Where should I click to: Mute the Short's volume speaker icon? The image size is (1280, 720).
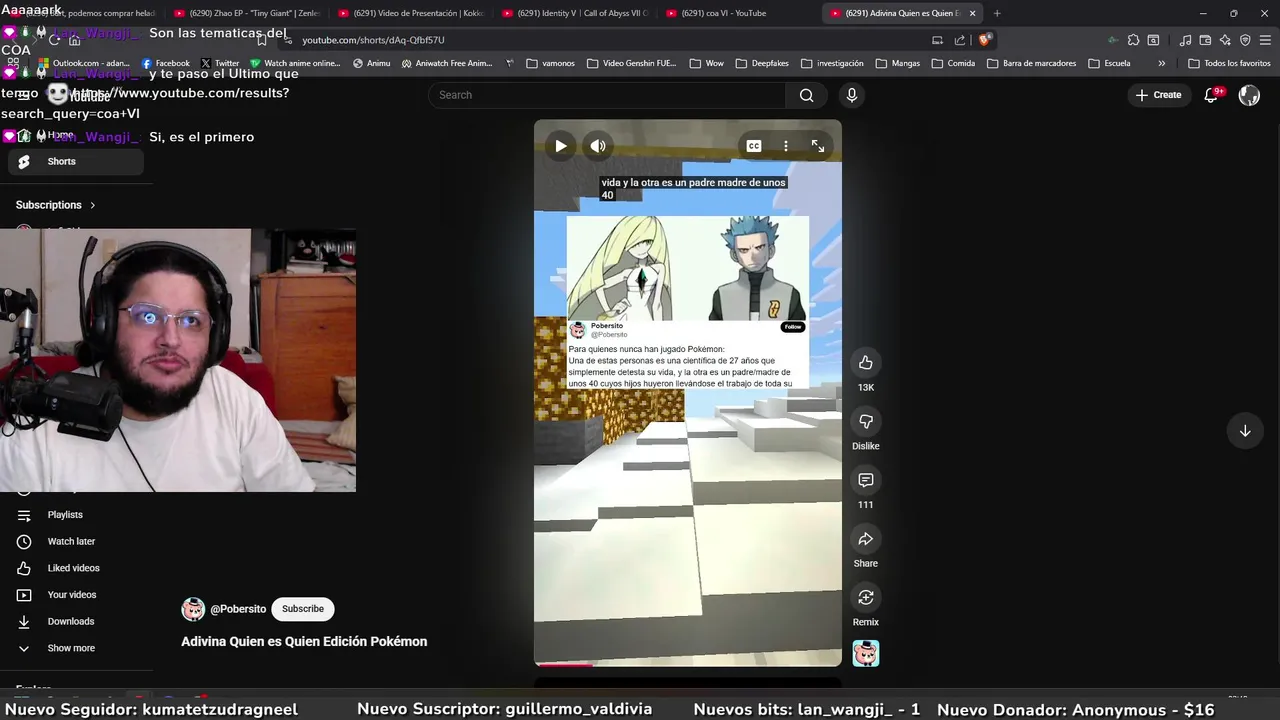(598, 146)
